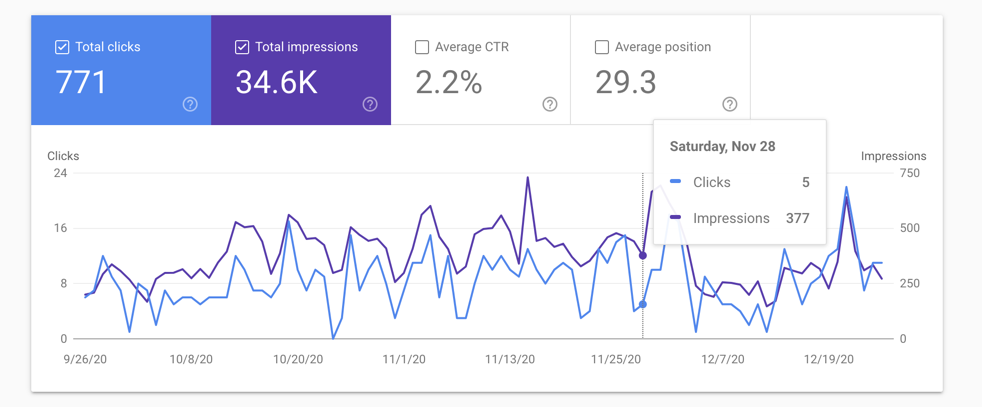
Task: Enable the Average CTR checkbox
Action: [x=422, y=47]
